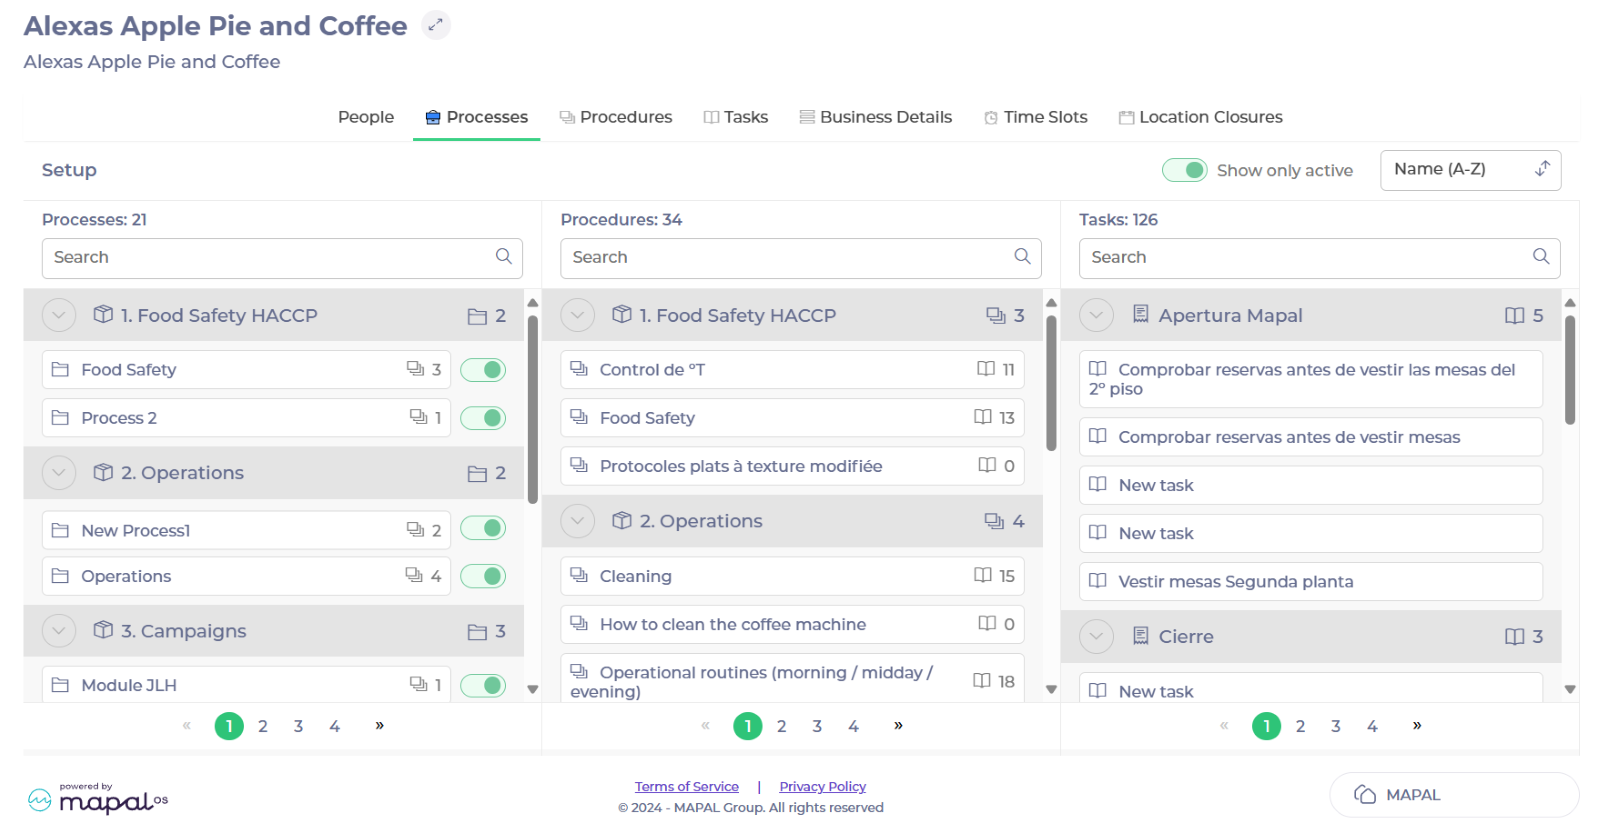This screenshot has width=1600, height=825.
Task: Click folder icon of Module JLH row
Action: [x=60, y=685]
